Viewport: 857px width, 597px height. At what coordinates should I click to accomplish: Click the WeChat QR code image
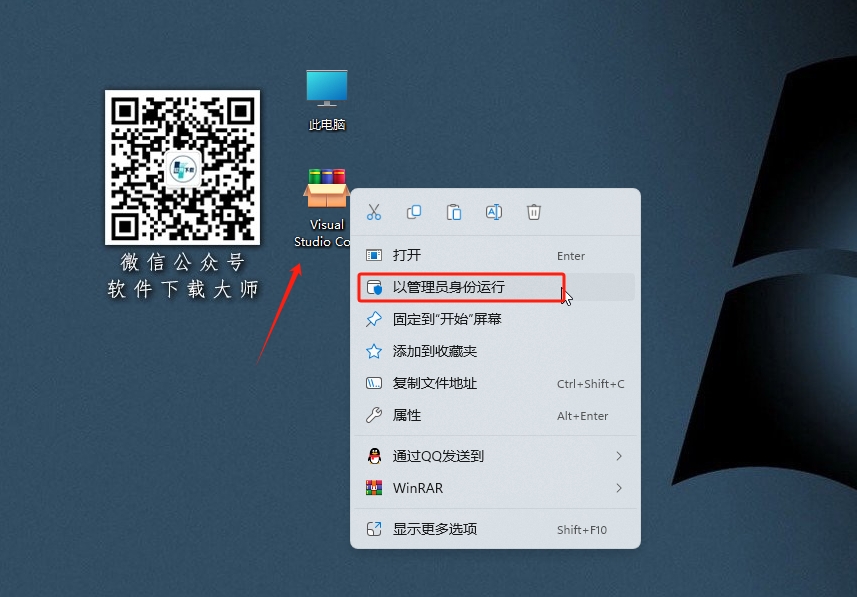(x=183, y=167)
